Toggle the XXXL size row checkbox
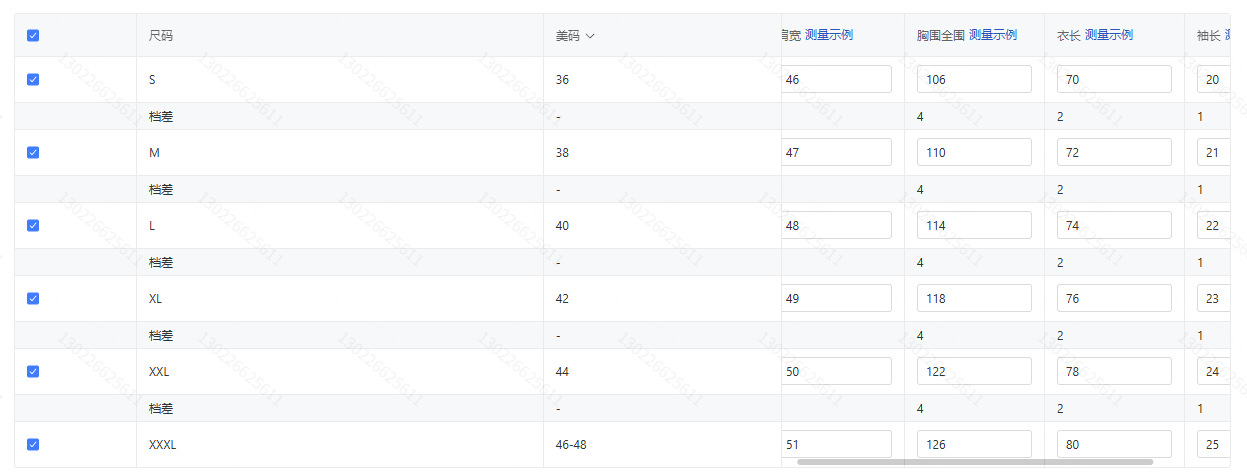 pos(33,445)
